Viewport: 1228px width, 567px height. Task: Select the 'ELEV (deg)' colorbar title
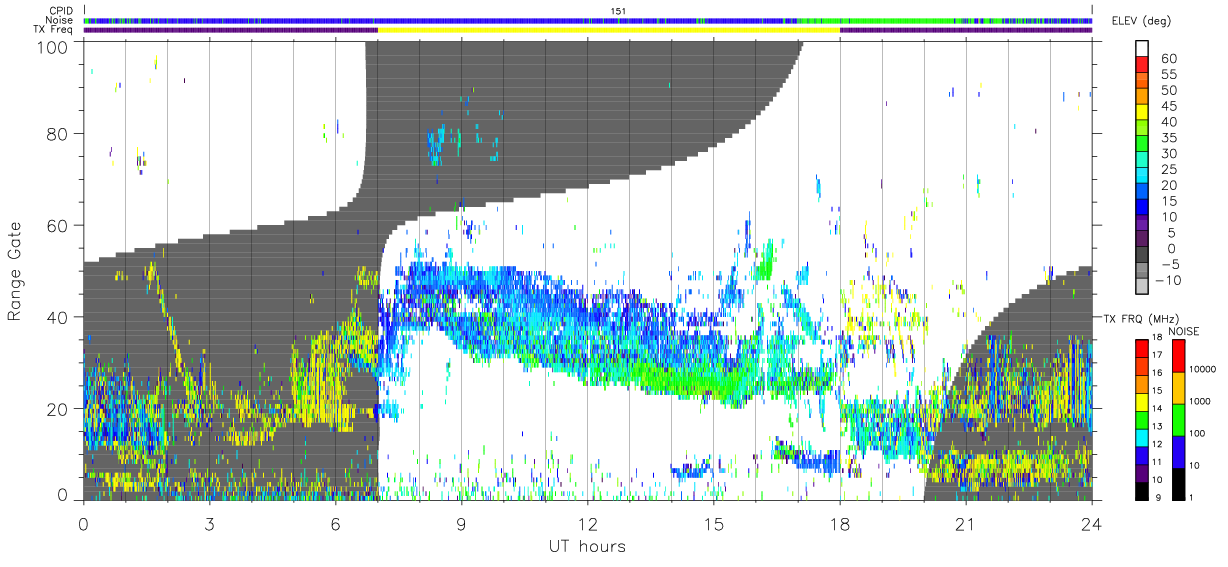point(1143,21)
